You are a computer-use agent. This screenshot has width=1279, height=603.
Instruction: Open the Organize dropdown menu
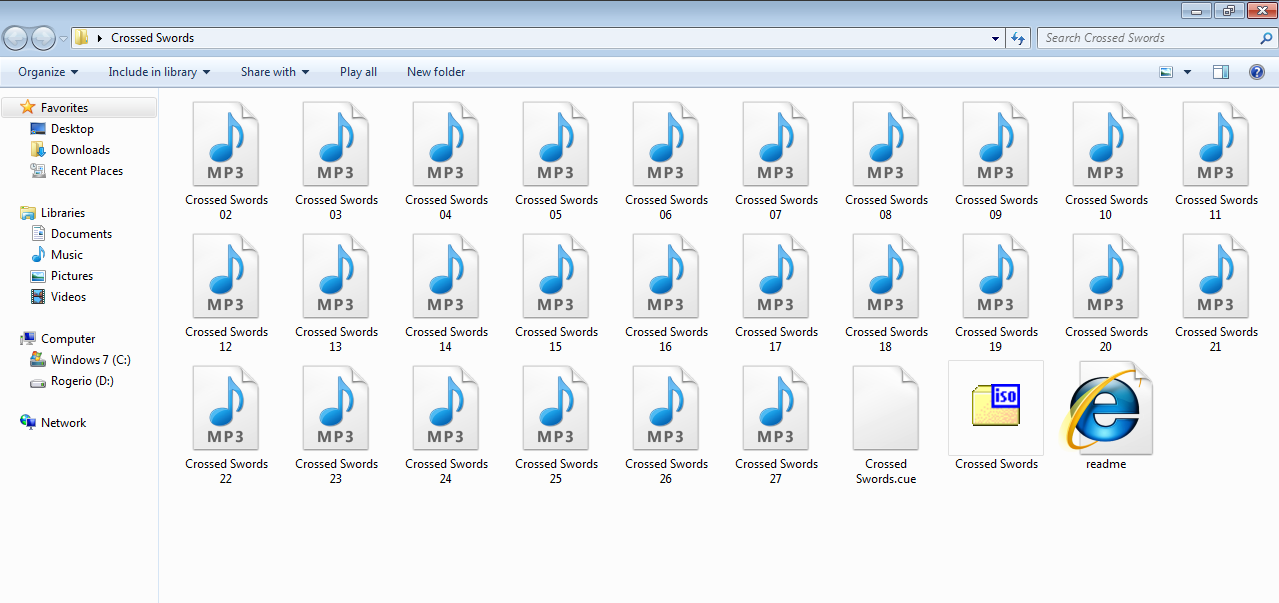click(x=48, y=72)
